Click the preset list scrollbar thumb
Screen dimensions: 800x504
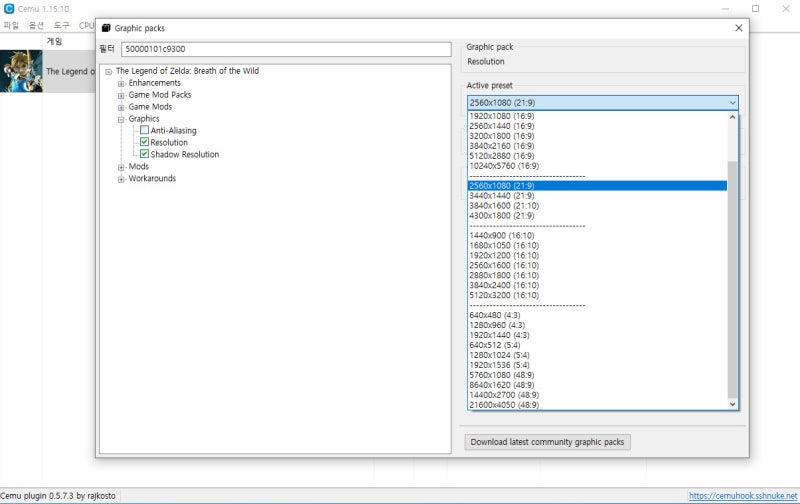coord(733,280)
